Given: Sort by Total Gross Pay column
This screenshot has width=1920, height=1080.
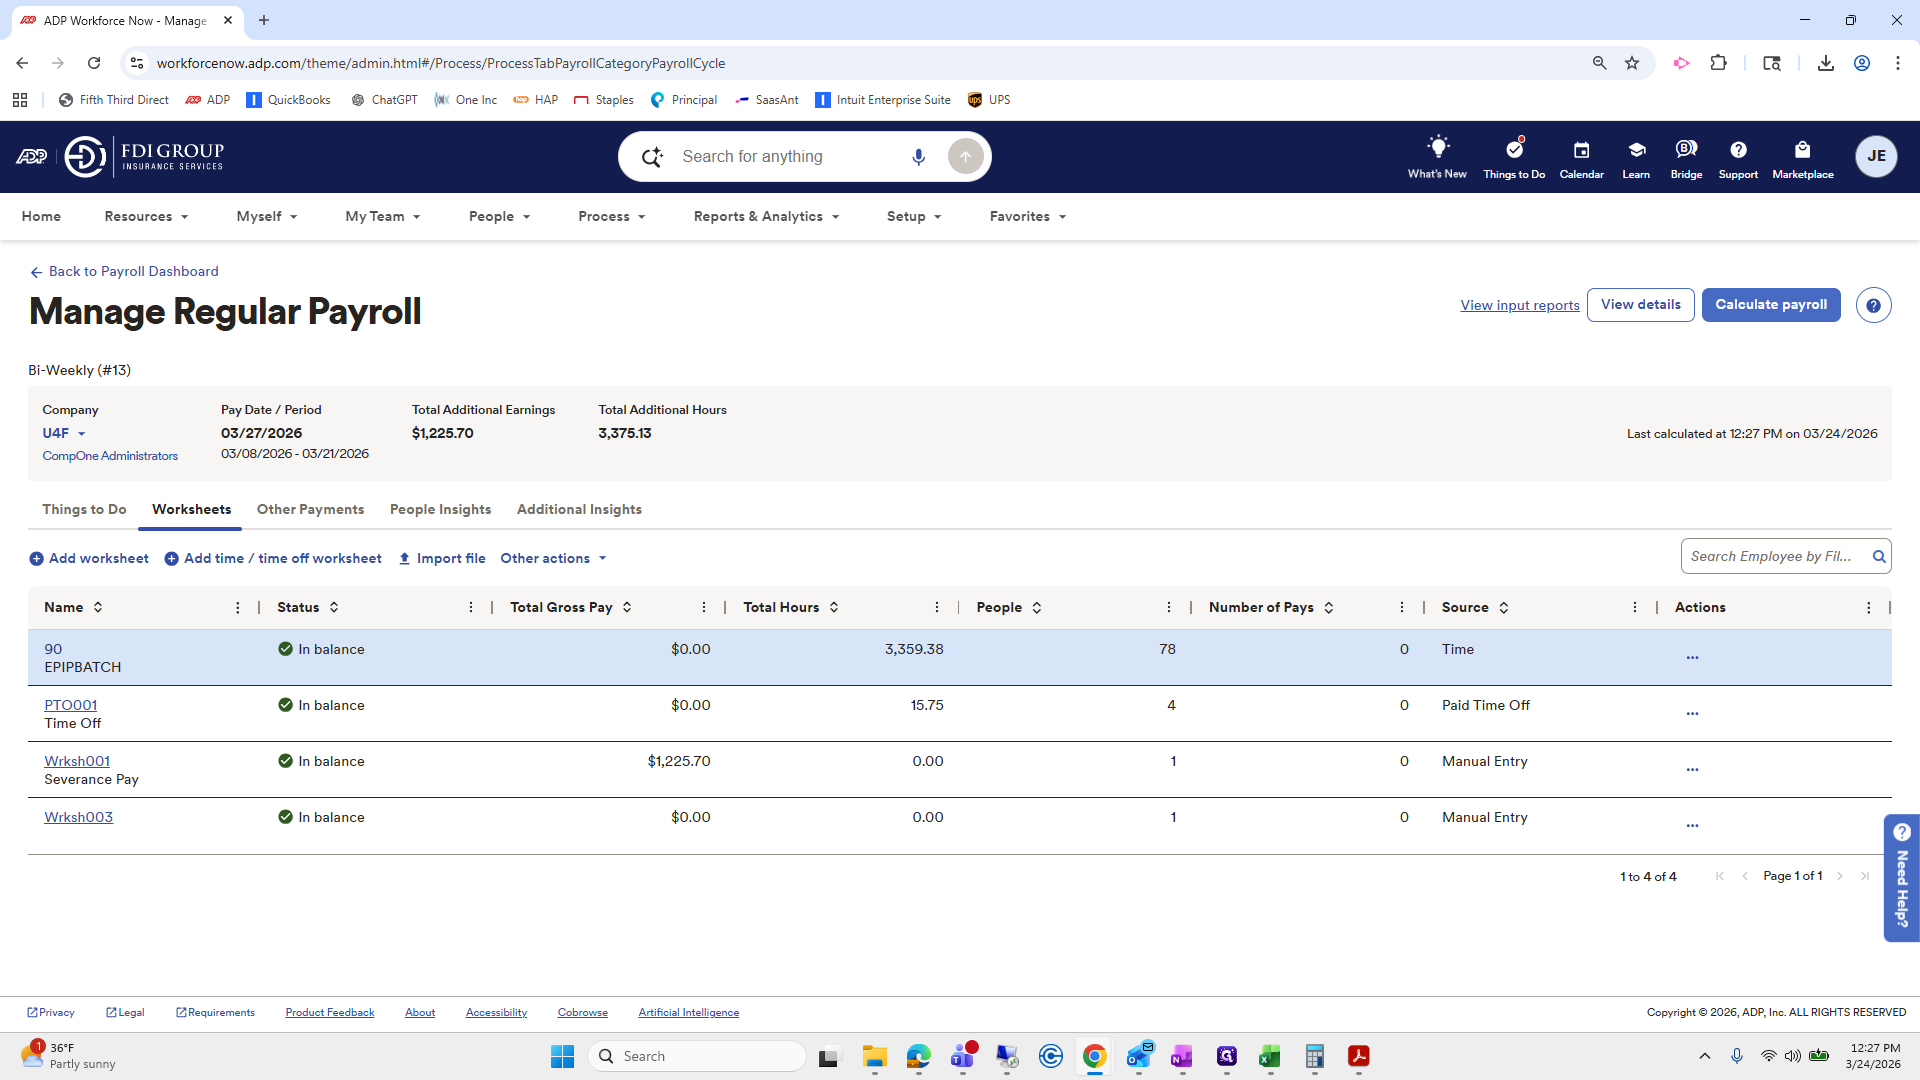Looking at the screenshot, I should pyautogui.click(x=627, y=608).
